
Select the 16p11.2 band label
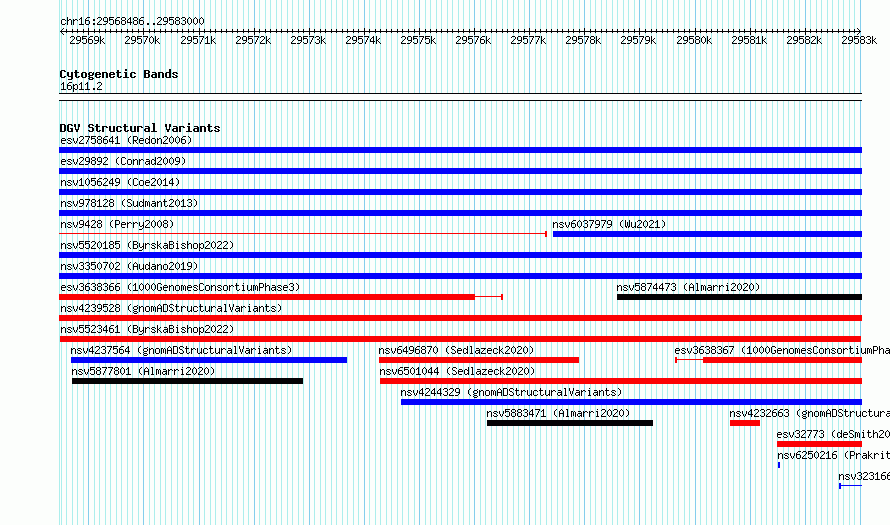pyautogui.click(x=81, y=86)
